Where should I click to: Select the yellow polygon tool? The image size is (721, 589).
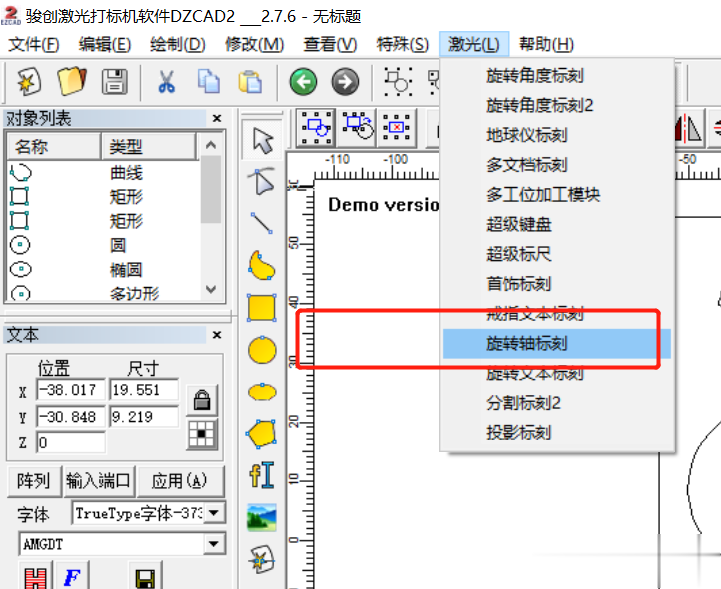coord(262,433)
